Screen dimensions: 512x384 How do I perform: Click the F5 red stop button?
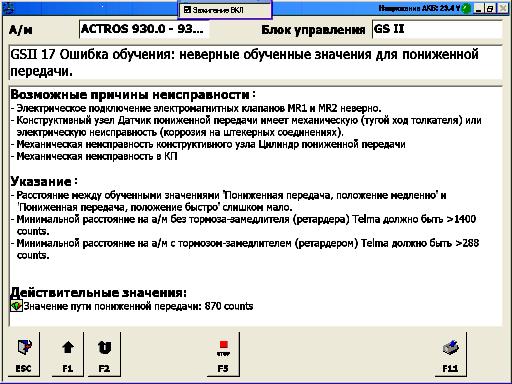tap(223, 355)
